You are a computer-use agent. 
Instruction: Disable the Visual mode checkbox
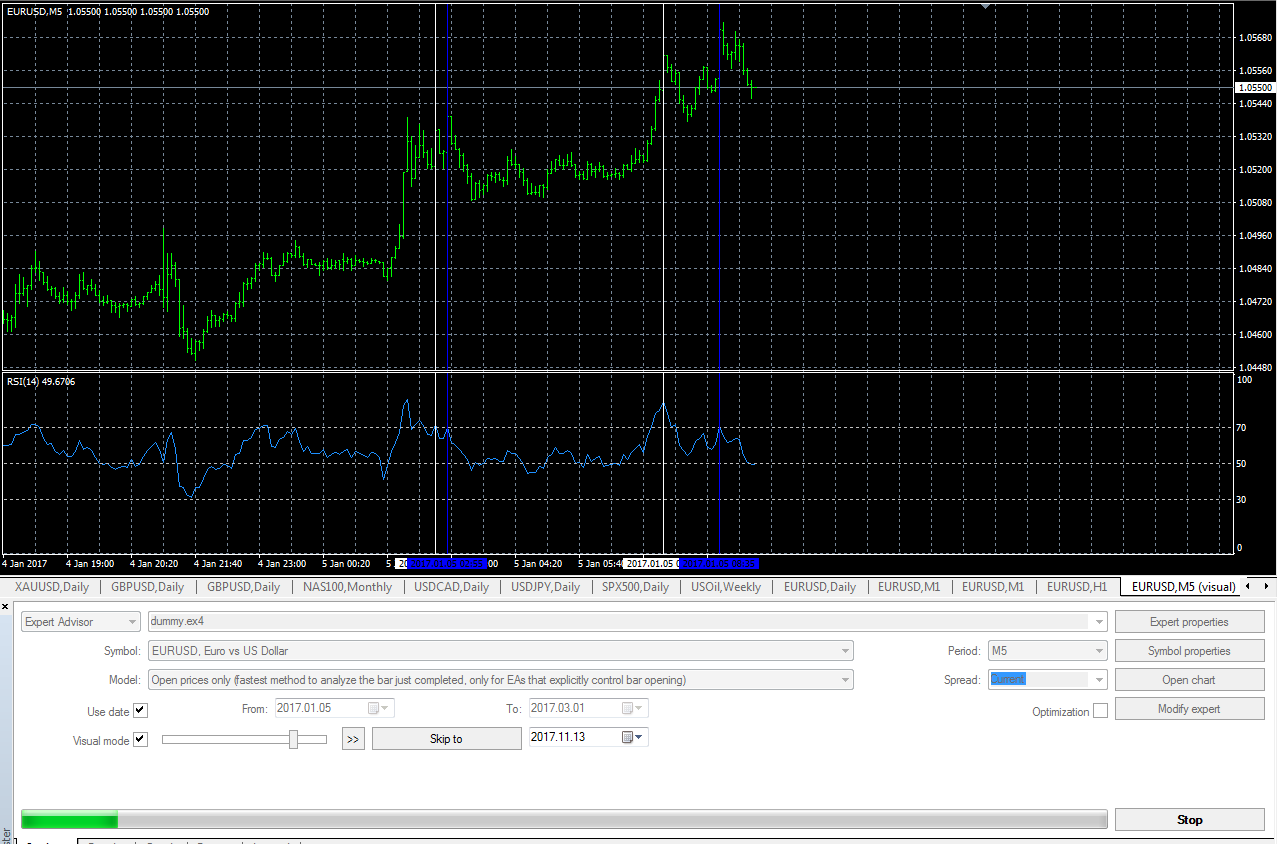(141, 740)
